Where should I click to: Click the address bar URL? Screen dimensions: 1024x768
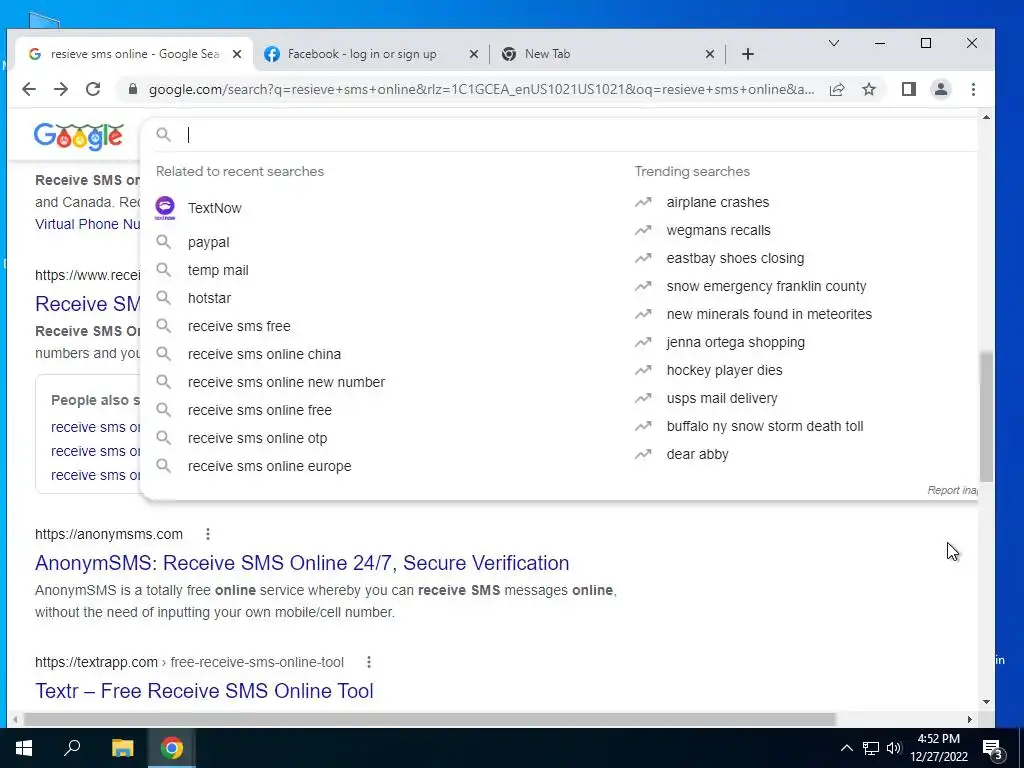click(481, 89)
